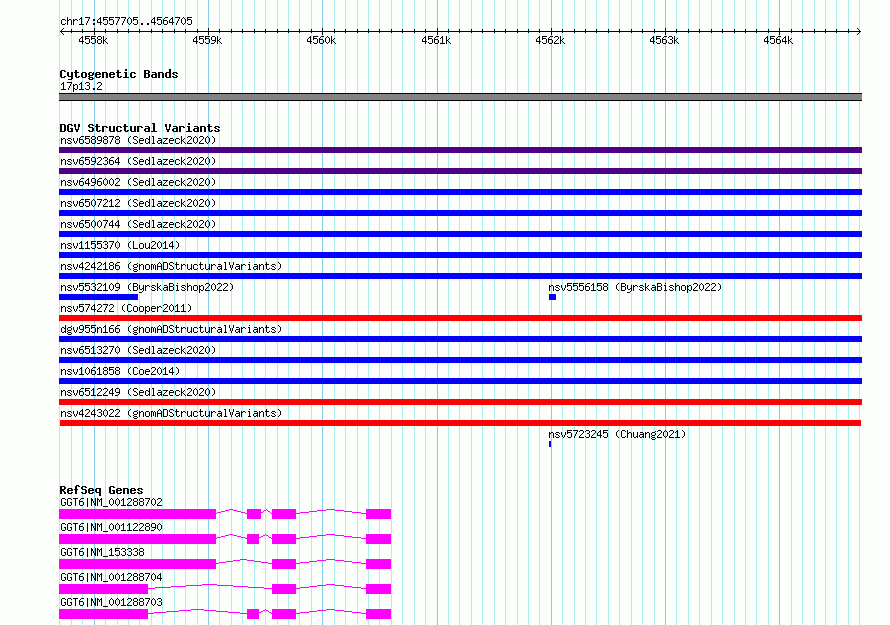Click the 4561k ruler tick label
This screenshot has height=625, width=890.
(x=436, y=40)
